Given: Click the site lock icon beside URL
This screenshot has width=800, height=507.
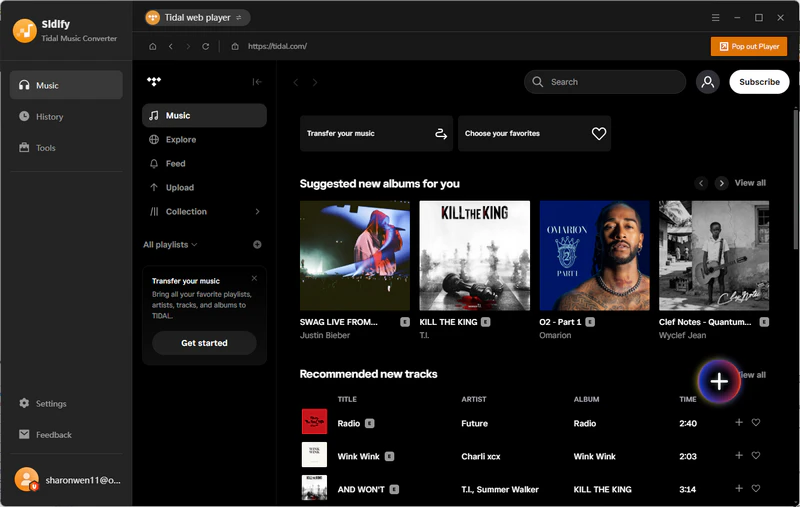Looking at the screenshot, I should 235,46.
